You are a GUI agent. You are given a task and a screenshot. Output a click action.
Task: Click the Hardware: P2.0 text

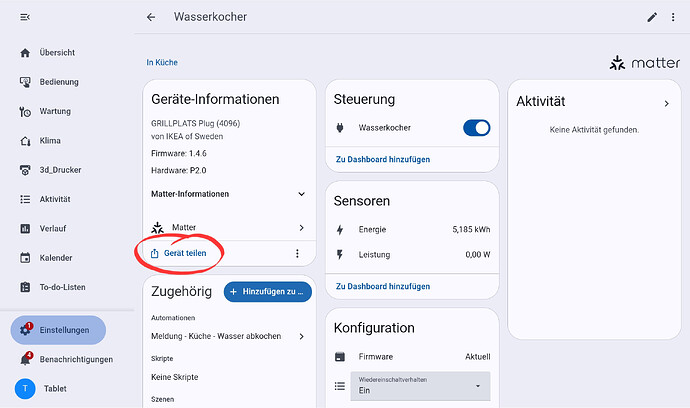pyautogui.click(x=179, y=171)
